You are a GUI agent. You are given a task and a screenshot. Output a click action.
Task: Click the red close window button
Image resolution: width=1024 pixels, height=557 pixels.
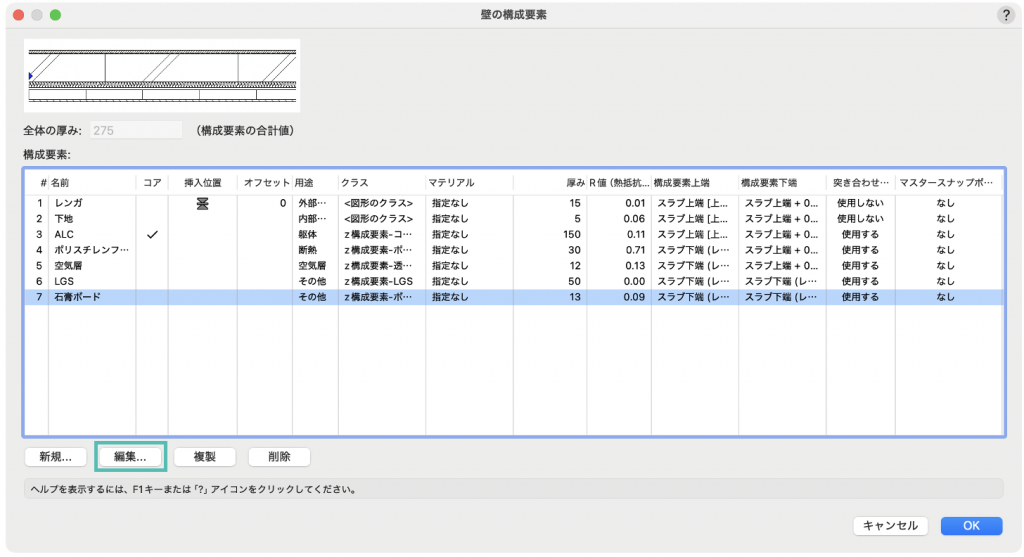[18, 15]
